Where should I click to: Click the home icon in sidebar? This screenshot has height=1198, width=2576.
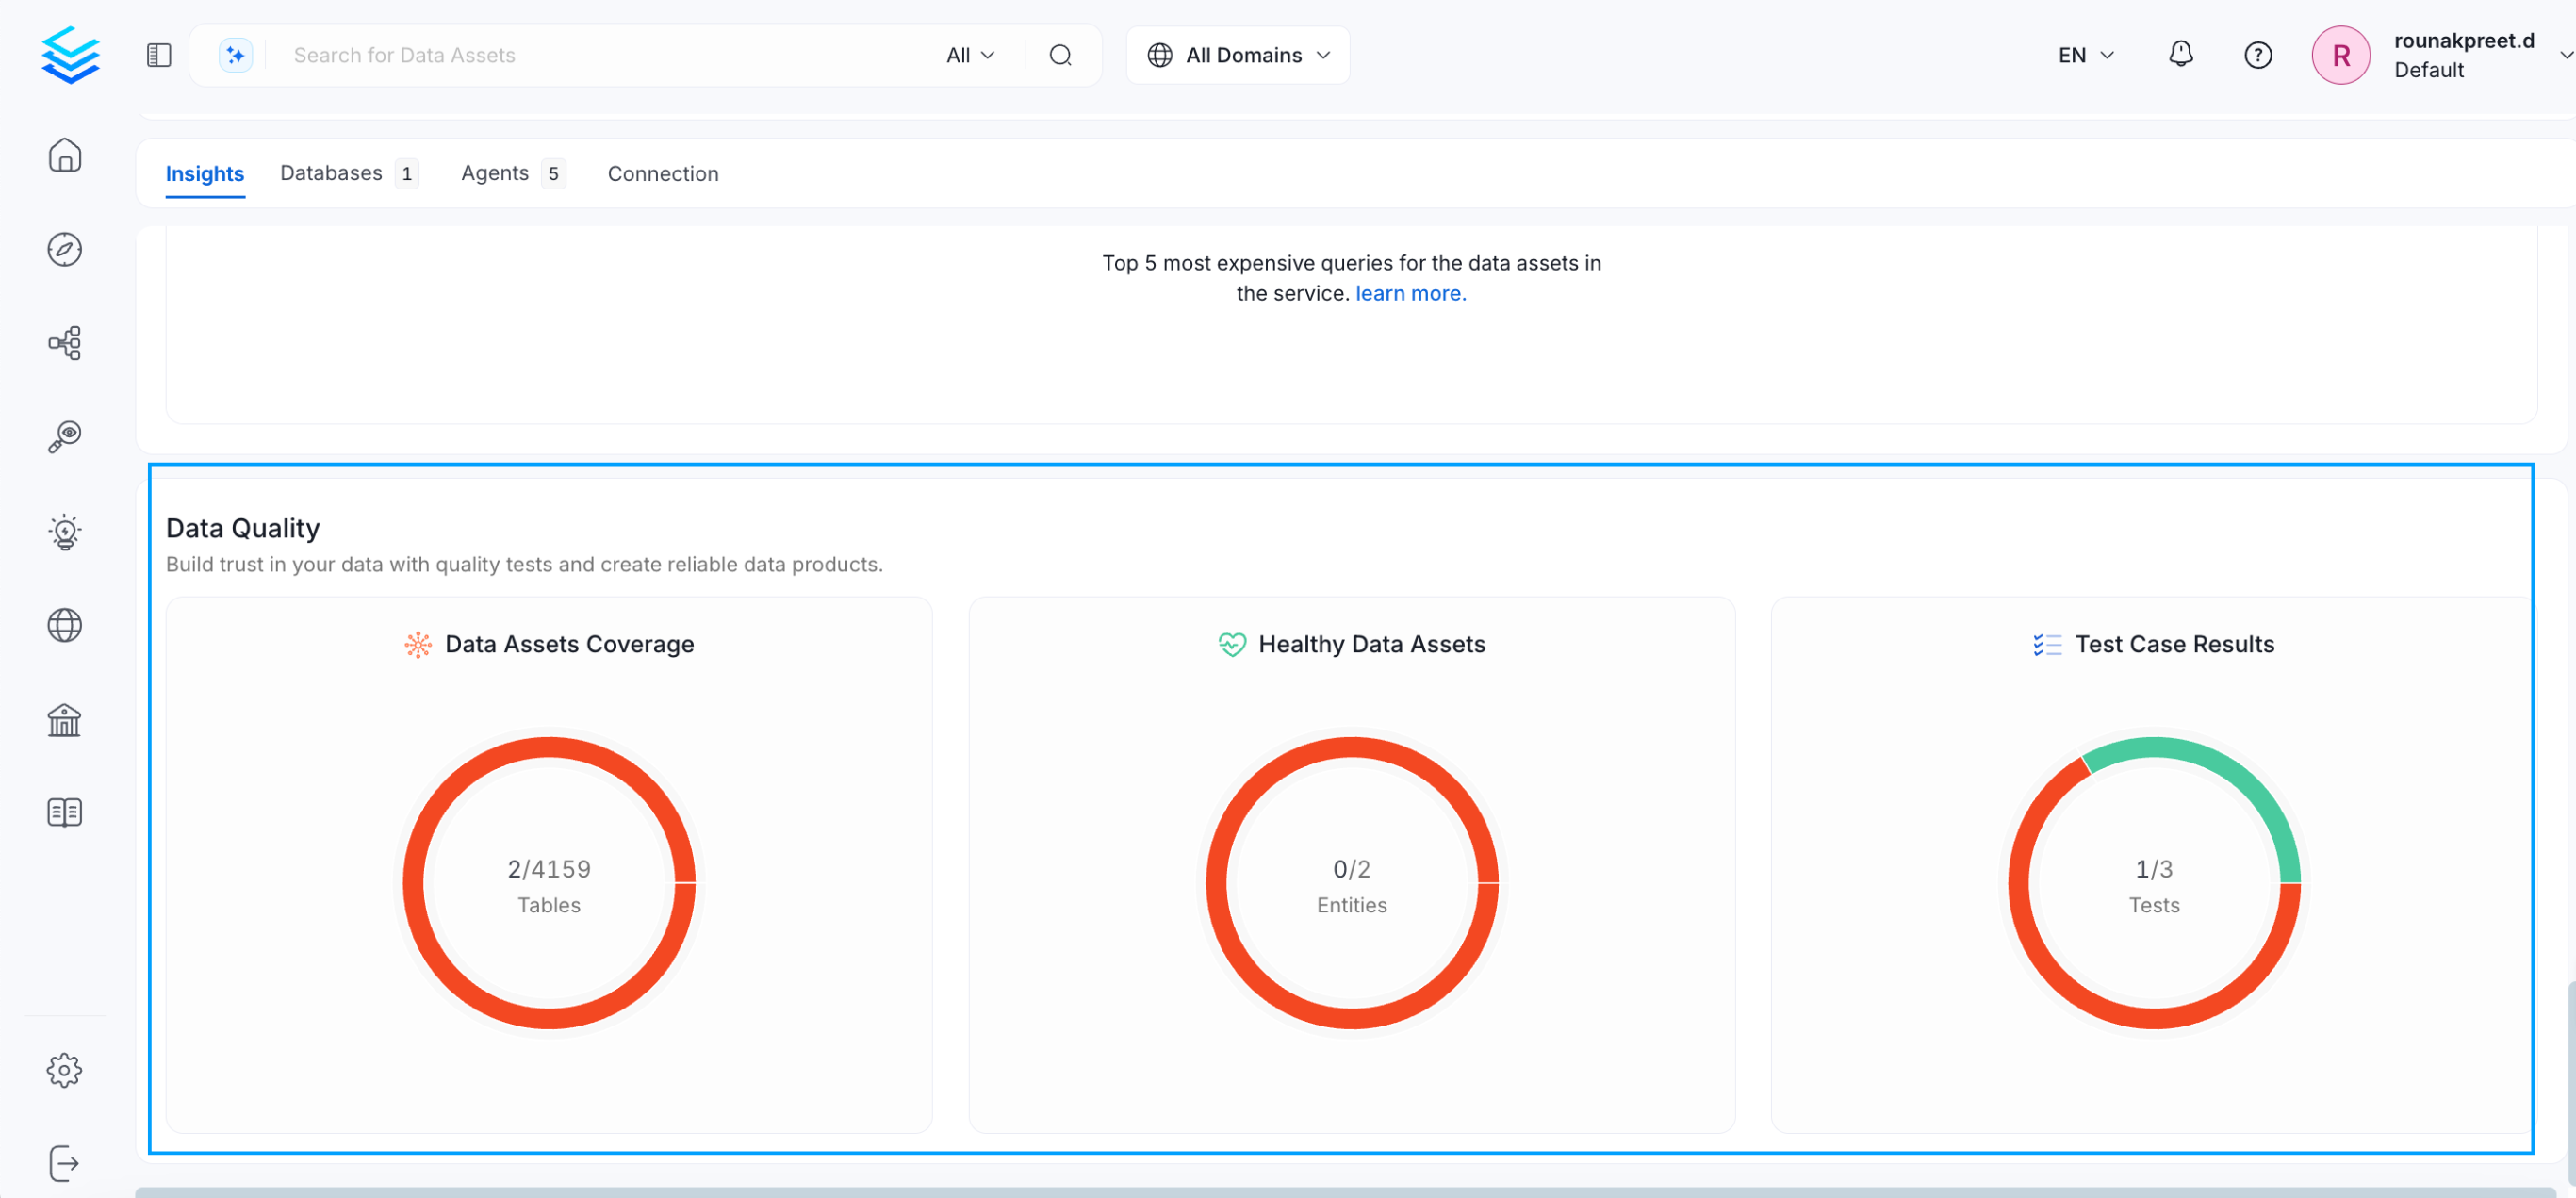tap(65, 155)
